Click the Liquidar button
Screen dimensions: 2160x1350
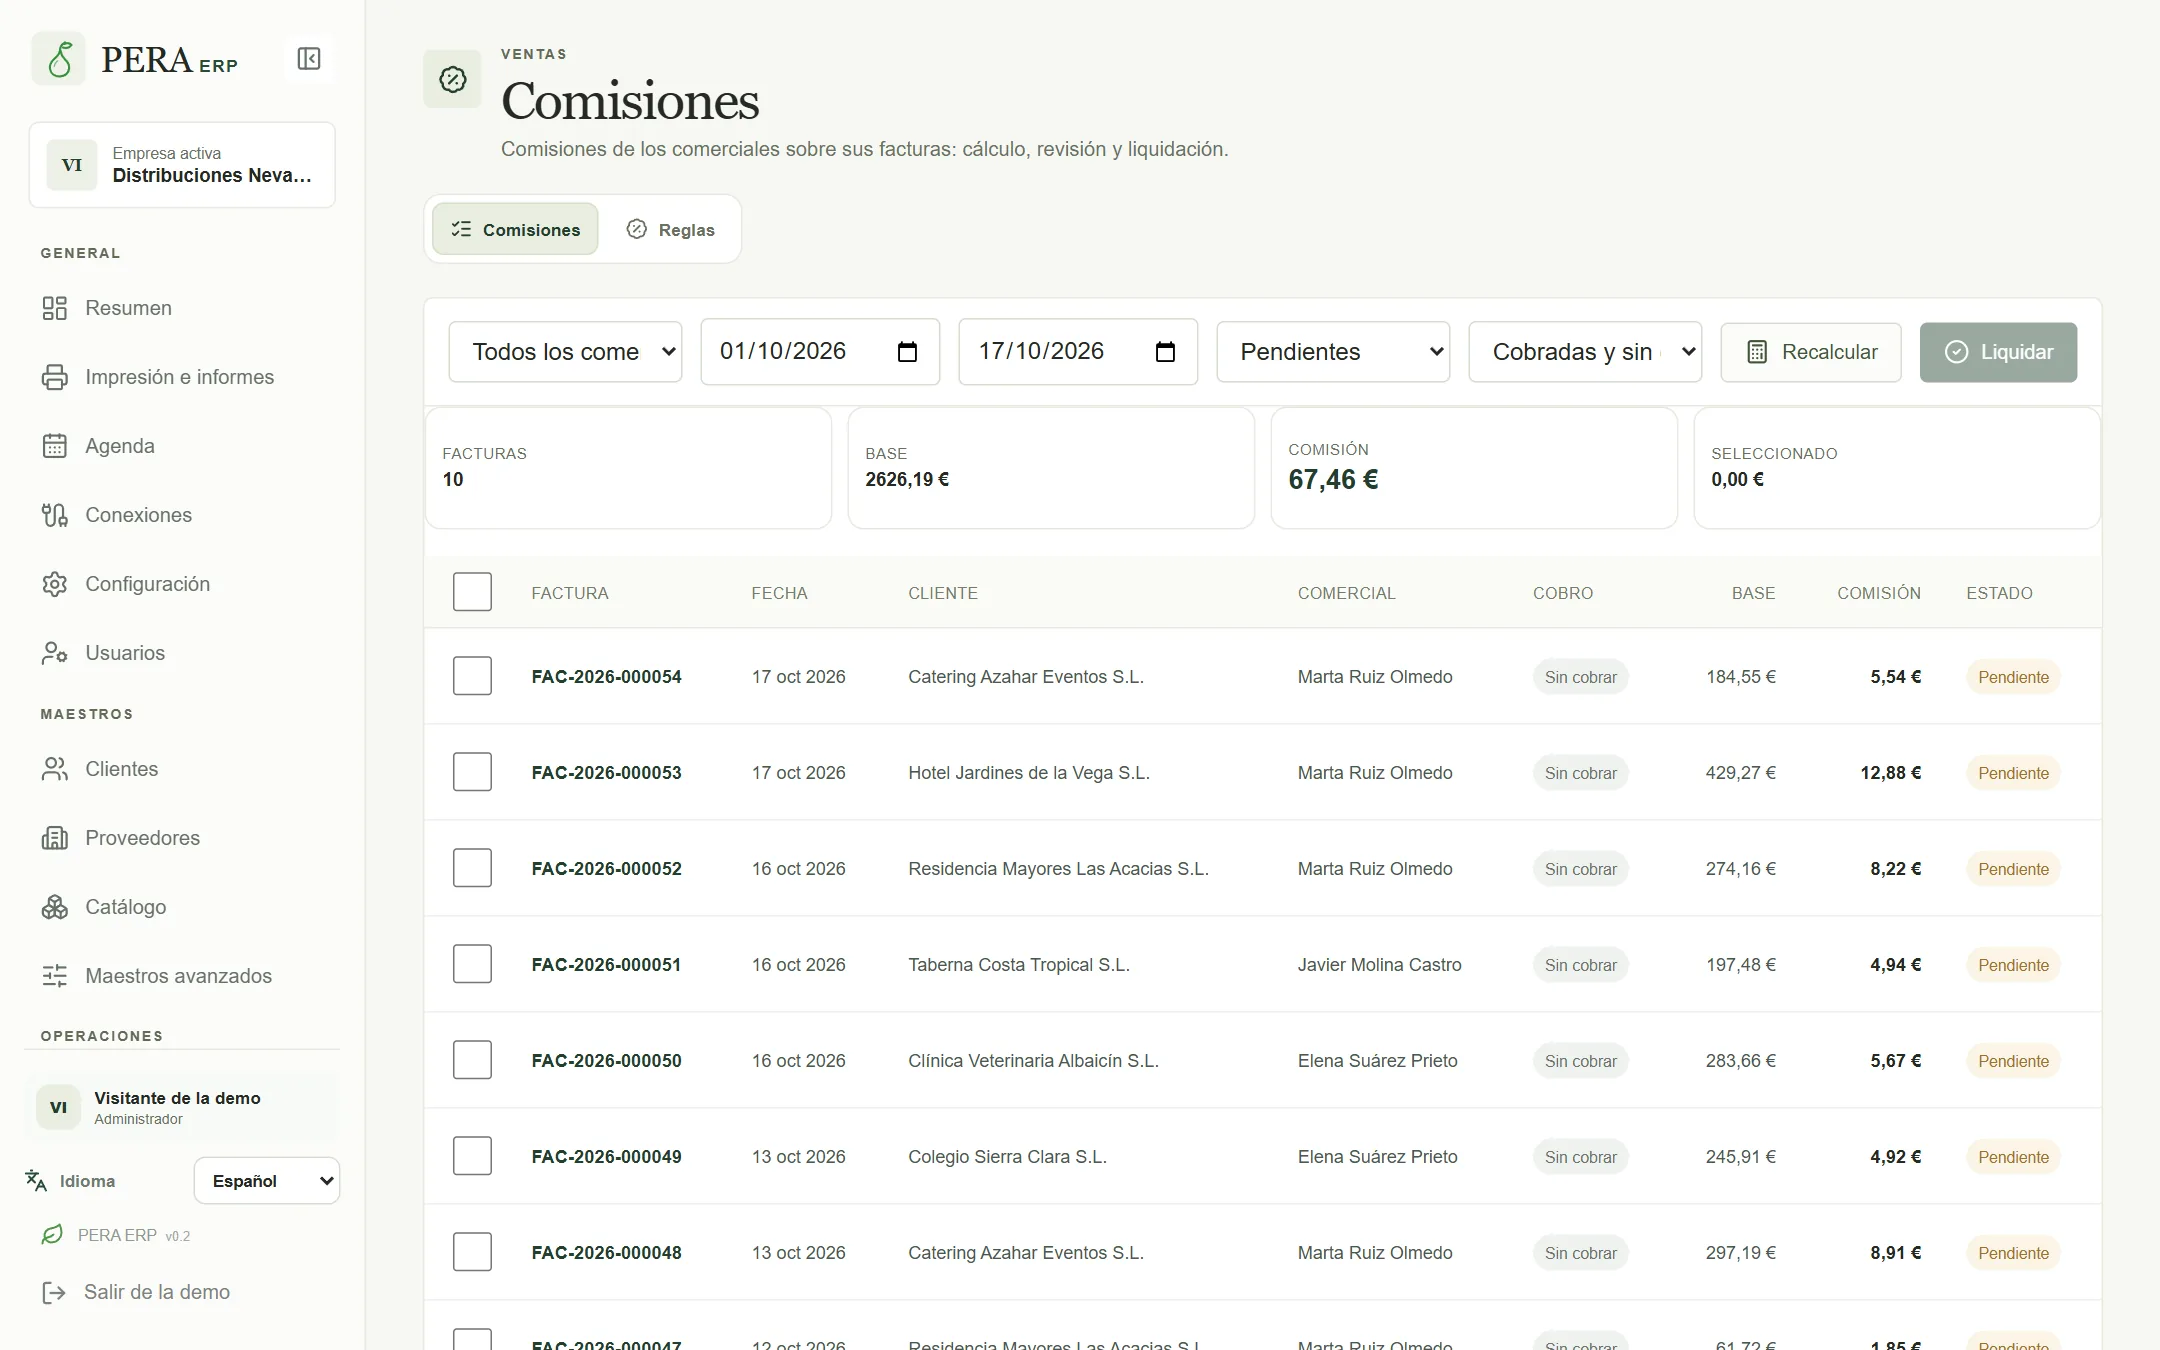click(x=1998, y=352)
